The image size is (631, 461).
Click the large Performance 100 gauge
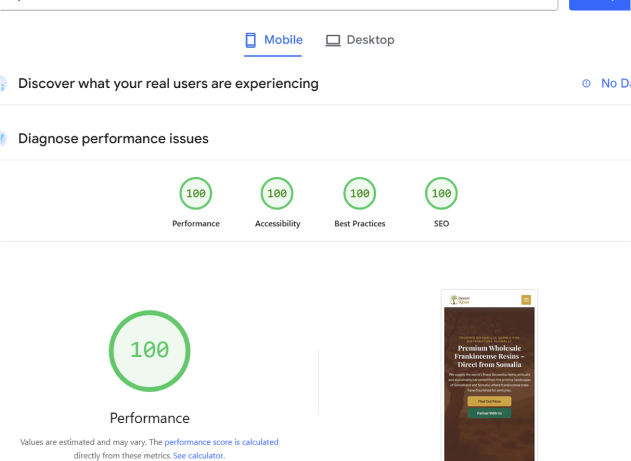click(149, 351)
